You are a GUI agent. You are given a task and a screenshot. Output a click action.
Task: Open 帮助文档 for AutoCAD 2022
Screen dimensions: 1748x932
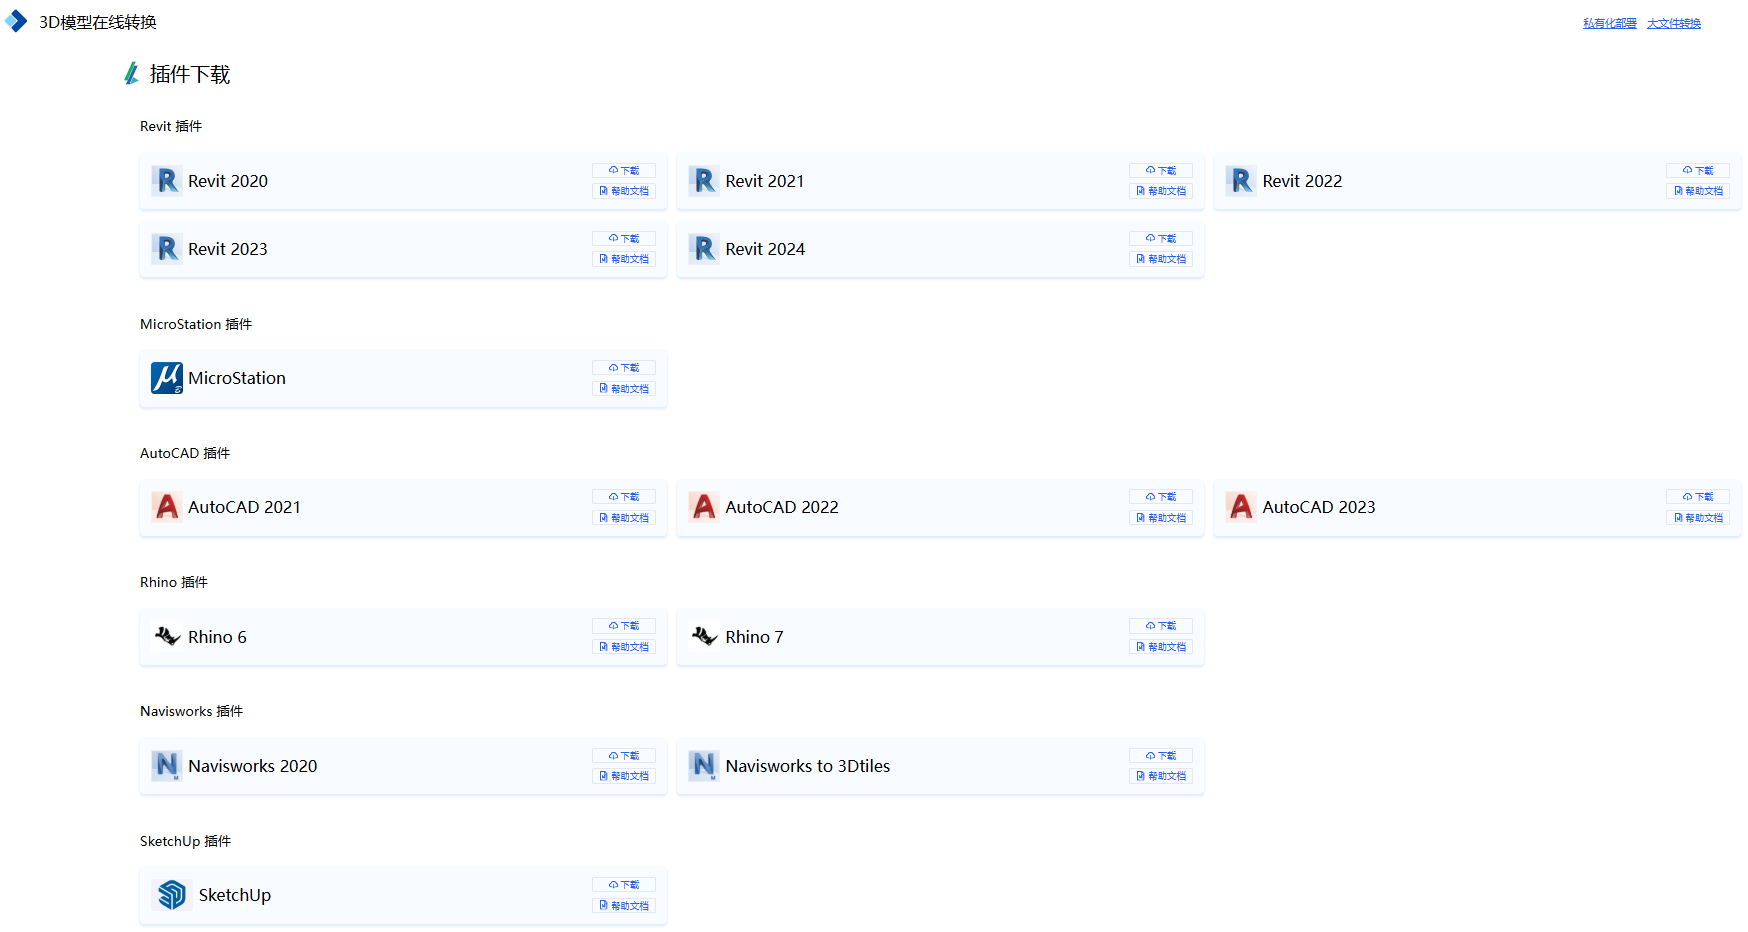[x=1161, y=517]
